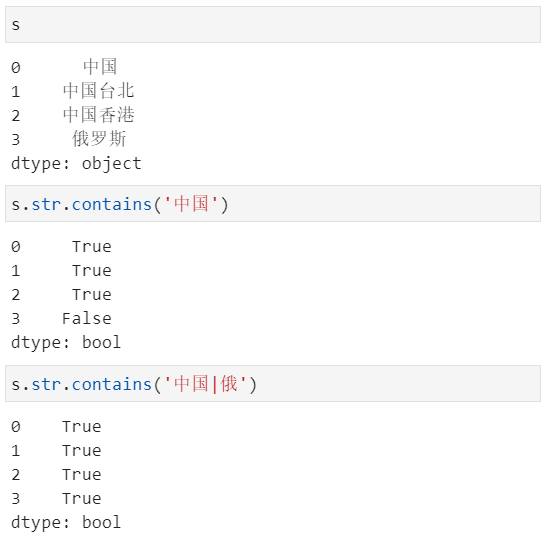Click the 俄罗斯 output value
547x534 pixels.
click(x=99, y=139)
